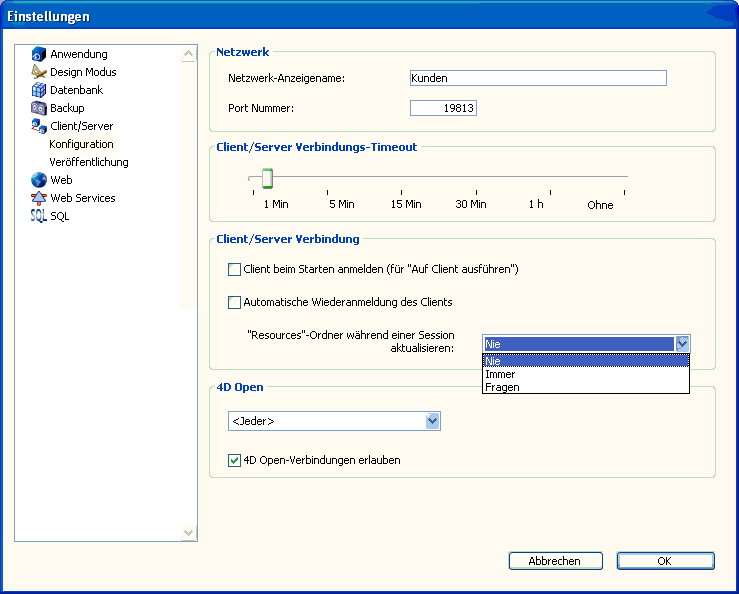Select the Design Modus pencil icon
This screenshot has width=739, height=594.
coord(39,72)
